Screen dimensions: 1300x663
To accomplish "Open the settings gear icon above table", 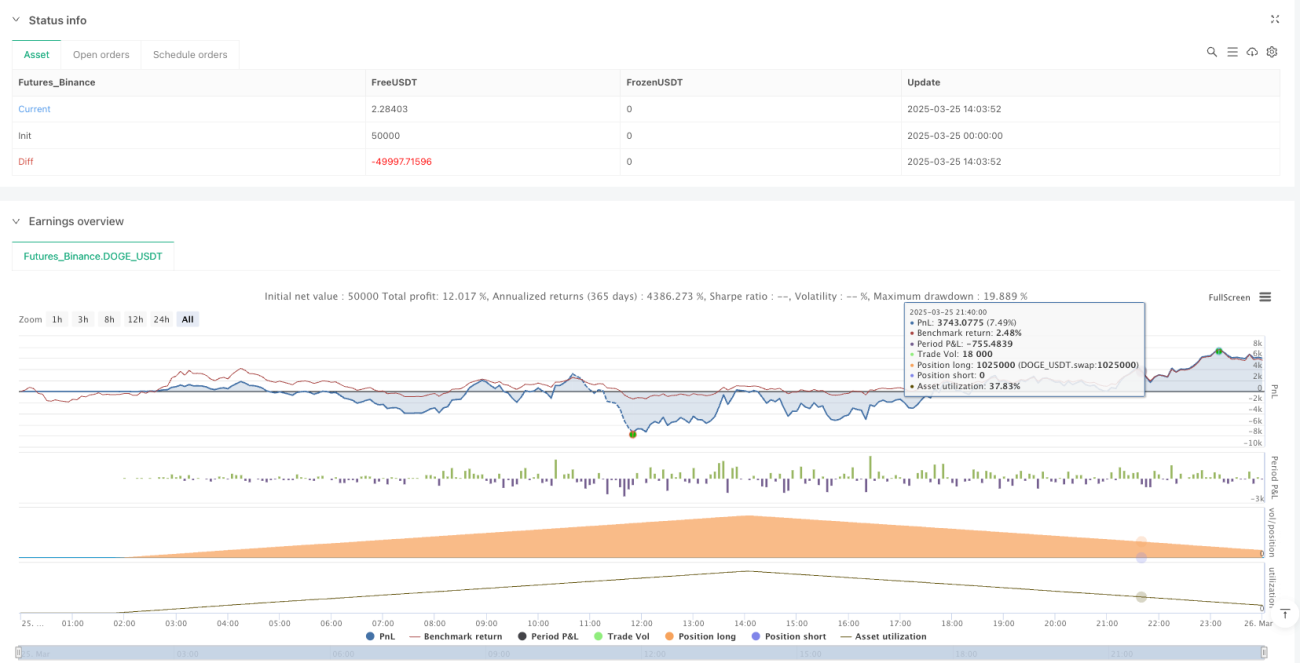I will [x=1272, y=52].
